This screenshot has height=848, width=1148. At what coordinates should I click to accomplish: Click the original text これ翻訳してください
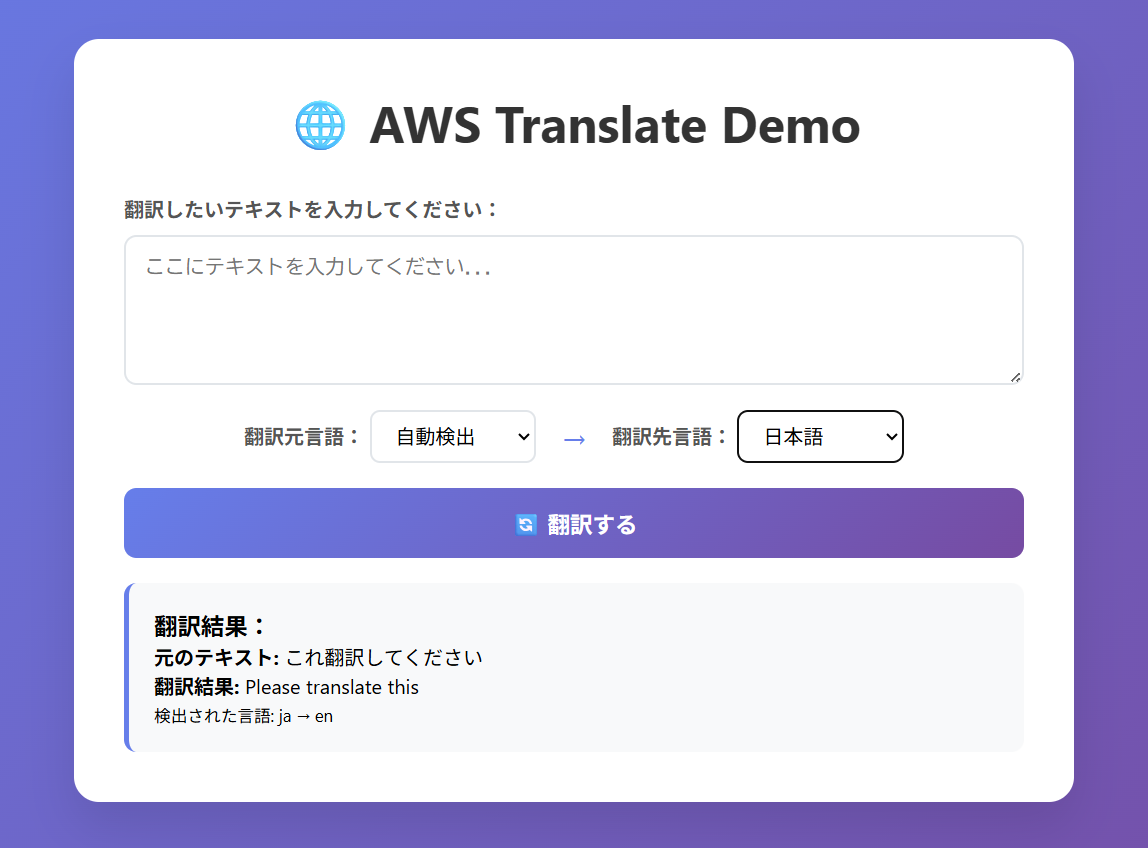384,658
